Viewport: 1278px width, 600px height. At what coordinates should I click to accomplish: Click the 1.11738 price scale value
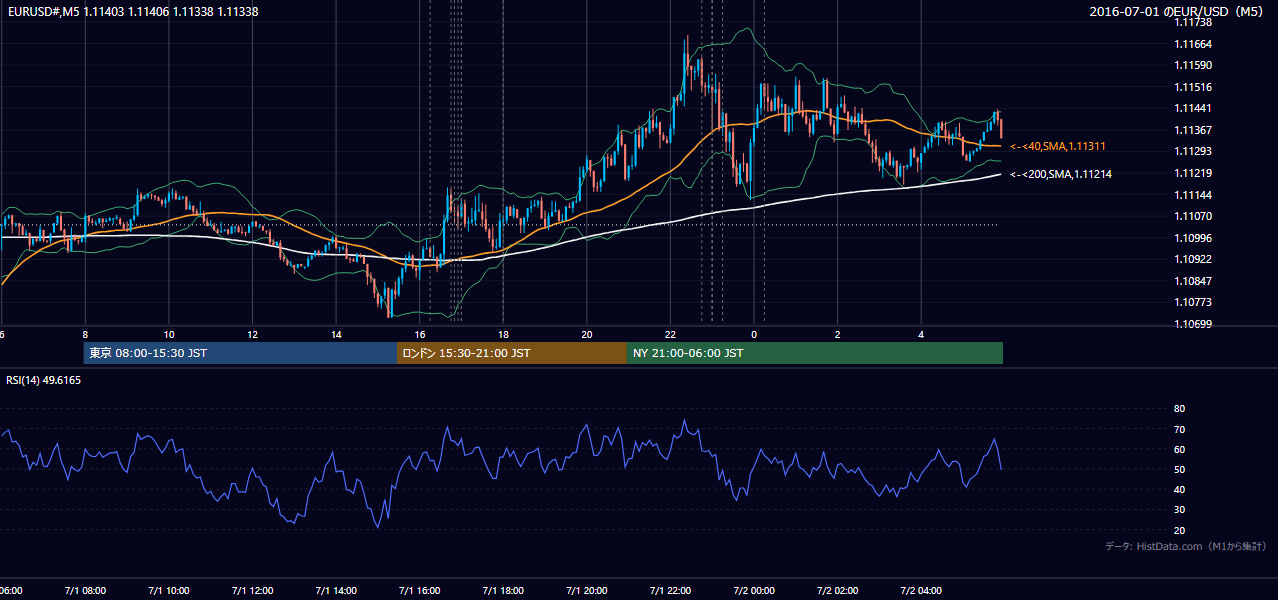[1192, 22]
